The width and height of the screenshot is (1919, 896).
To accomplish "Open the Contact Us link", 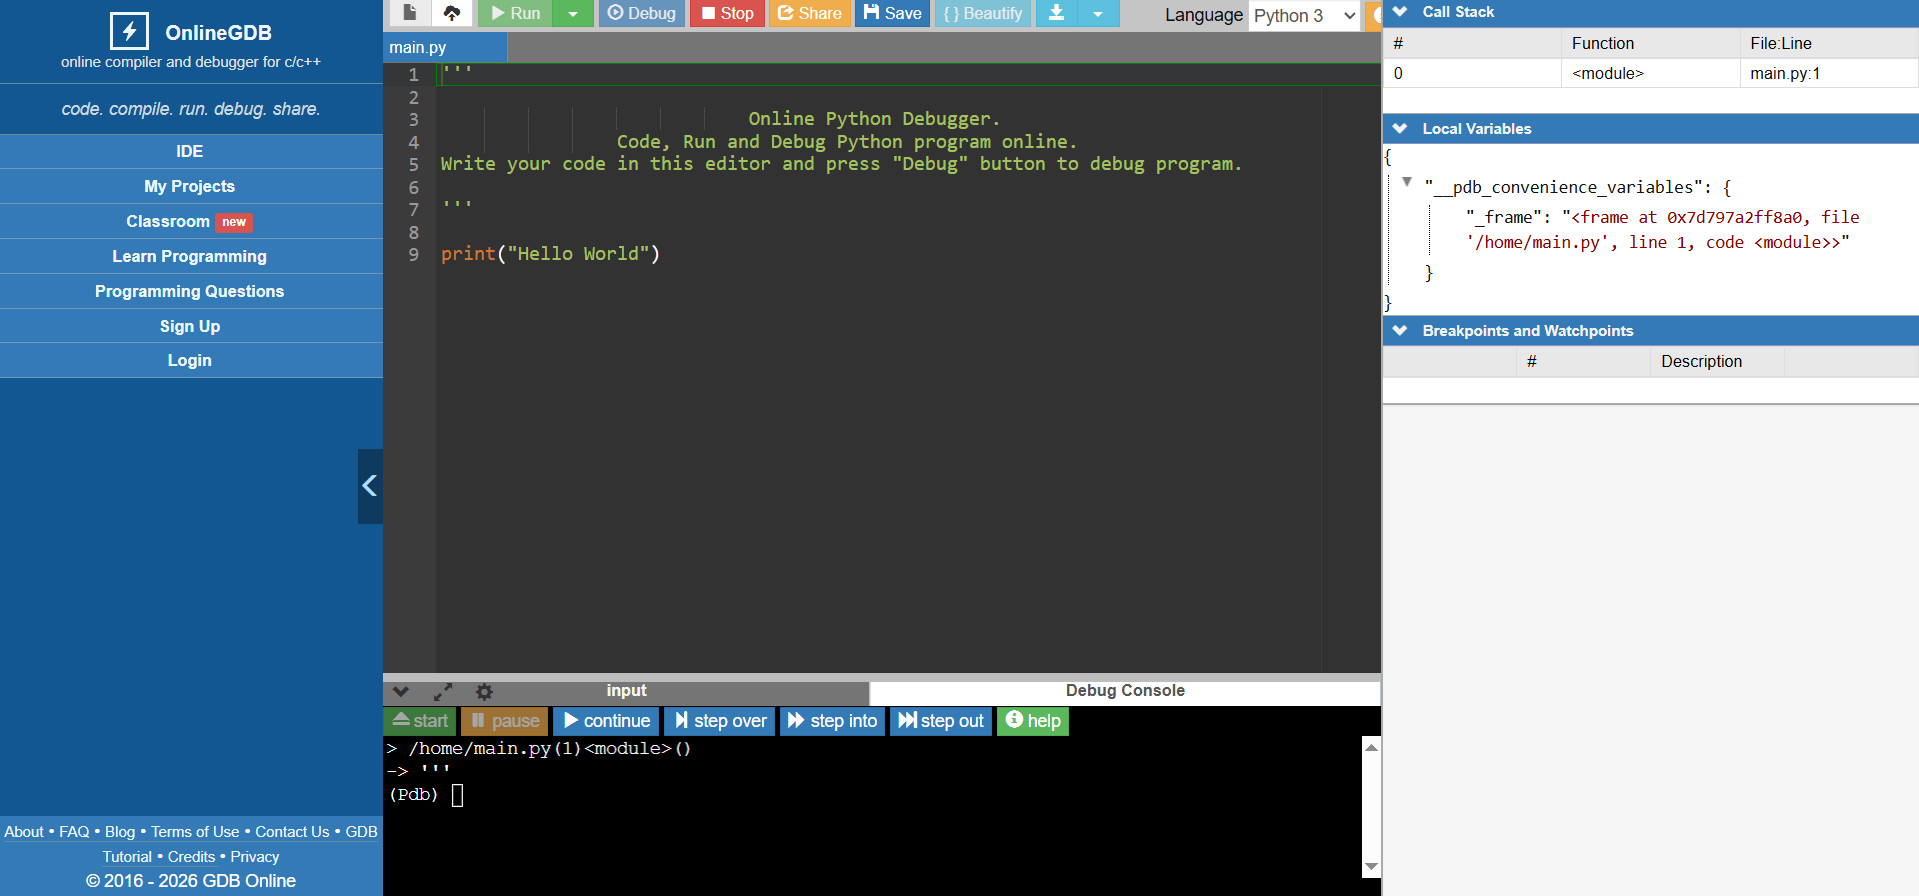I will pyautogui.click(x=292, y=832).
